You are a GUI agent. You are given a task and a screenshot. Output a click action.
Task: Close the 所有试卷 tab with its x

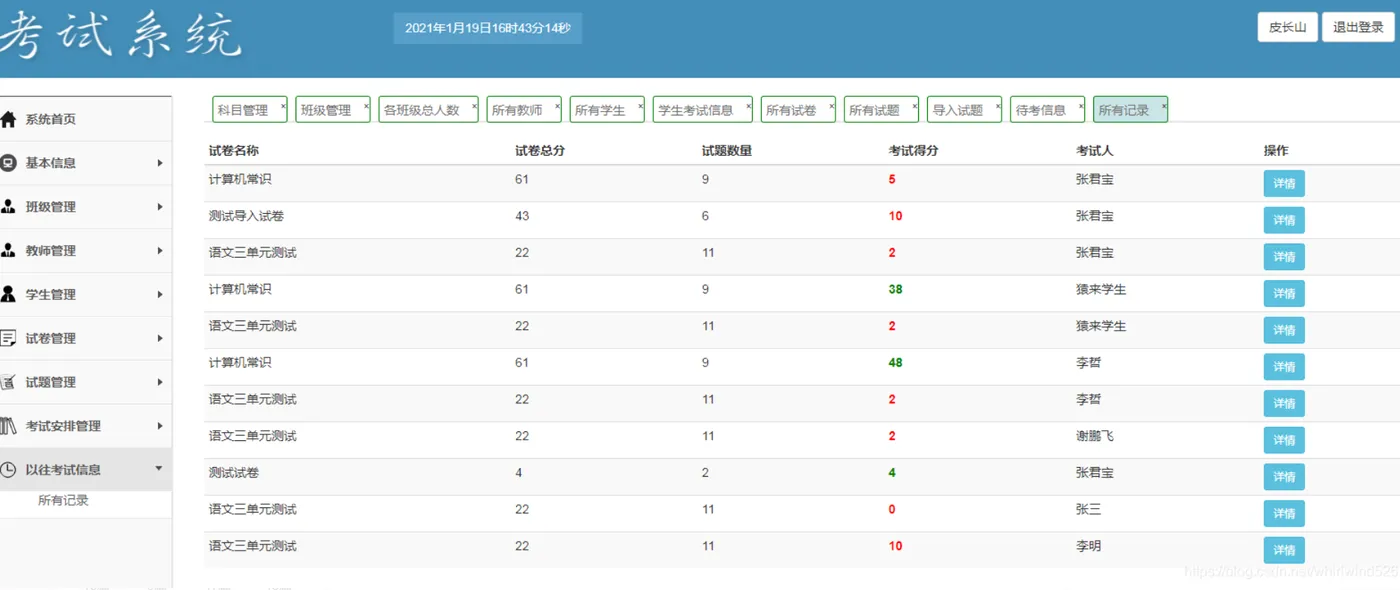pyautogui.click(x=831, y=104)
